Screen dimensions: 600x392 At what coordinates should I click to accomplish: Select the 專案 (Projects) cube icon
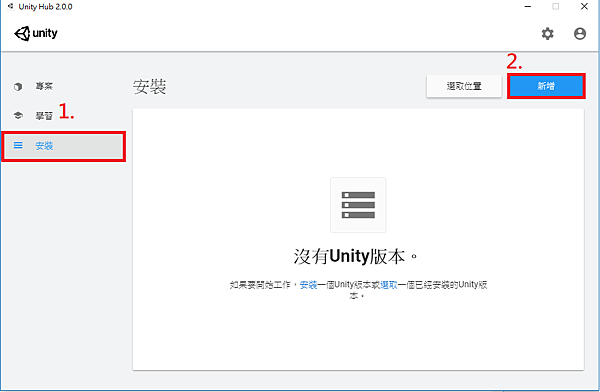[x=18, y=87]
